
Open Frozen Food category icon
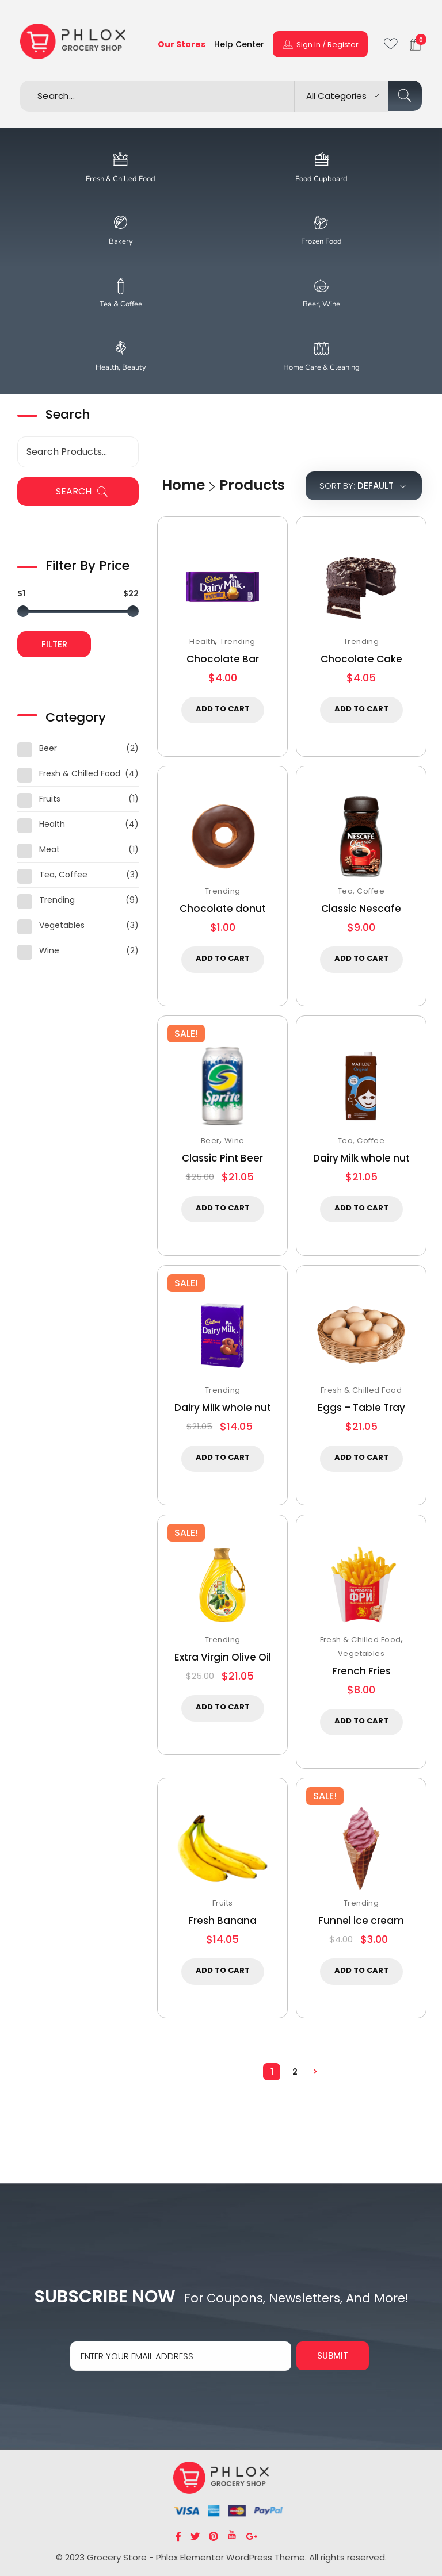click(321, 222)
